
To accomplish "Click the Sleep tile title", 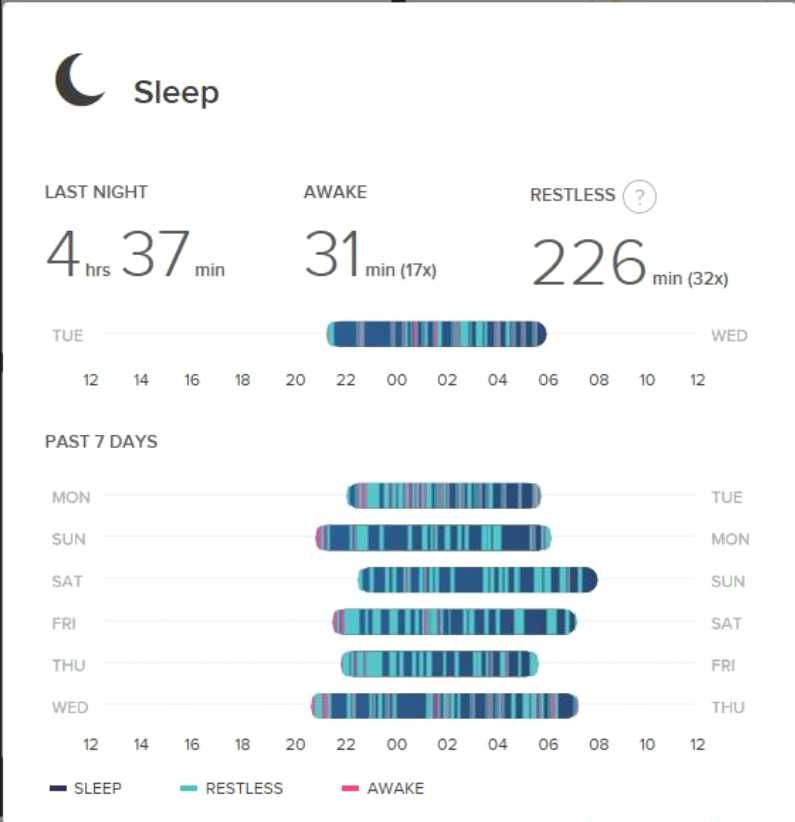I will (x=176, y=93).
